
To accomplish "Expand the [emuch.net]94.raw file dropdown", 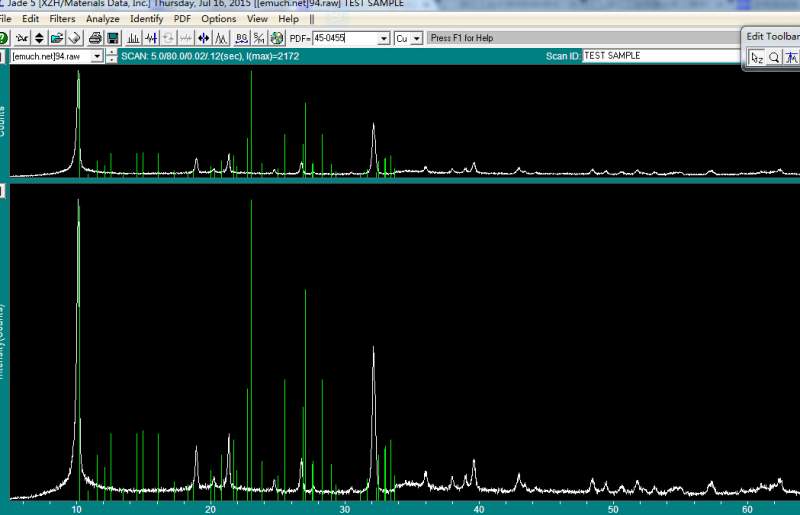I will coord(97,57).
